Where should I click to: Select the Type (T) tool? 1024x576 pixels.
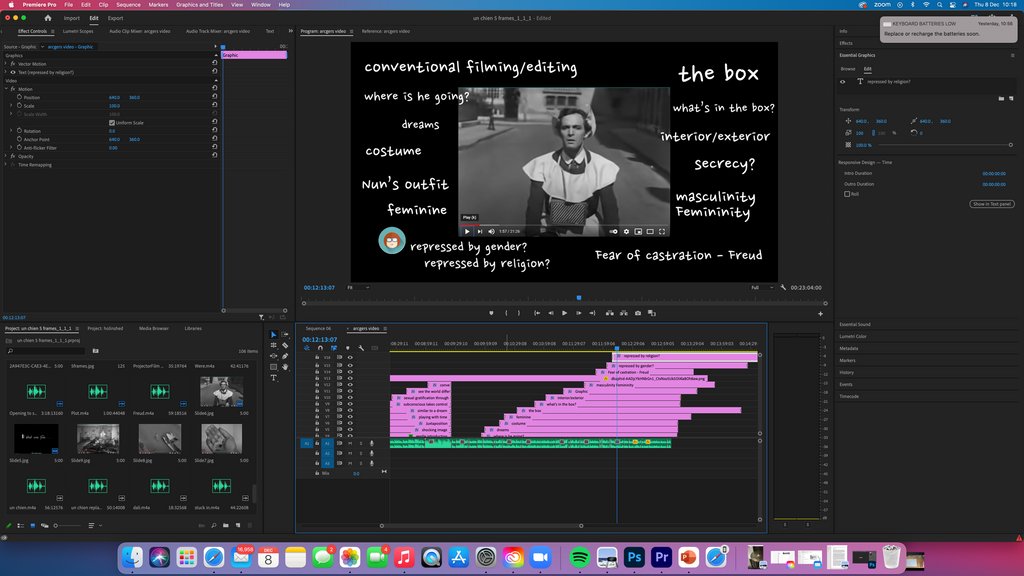point(274,377)
